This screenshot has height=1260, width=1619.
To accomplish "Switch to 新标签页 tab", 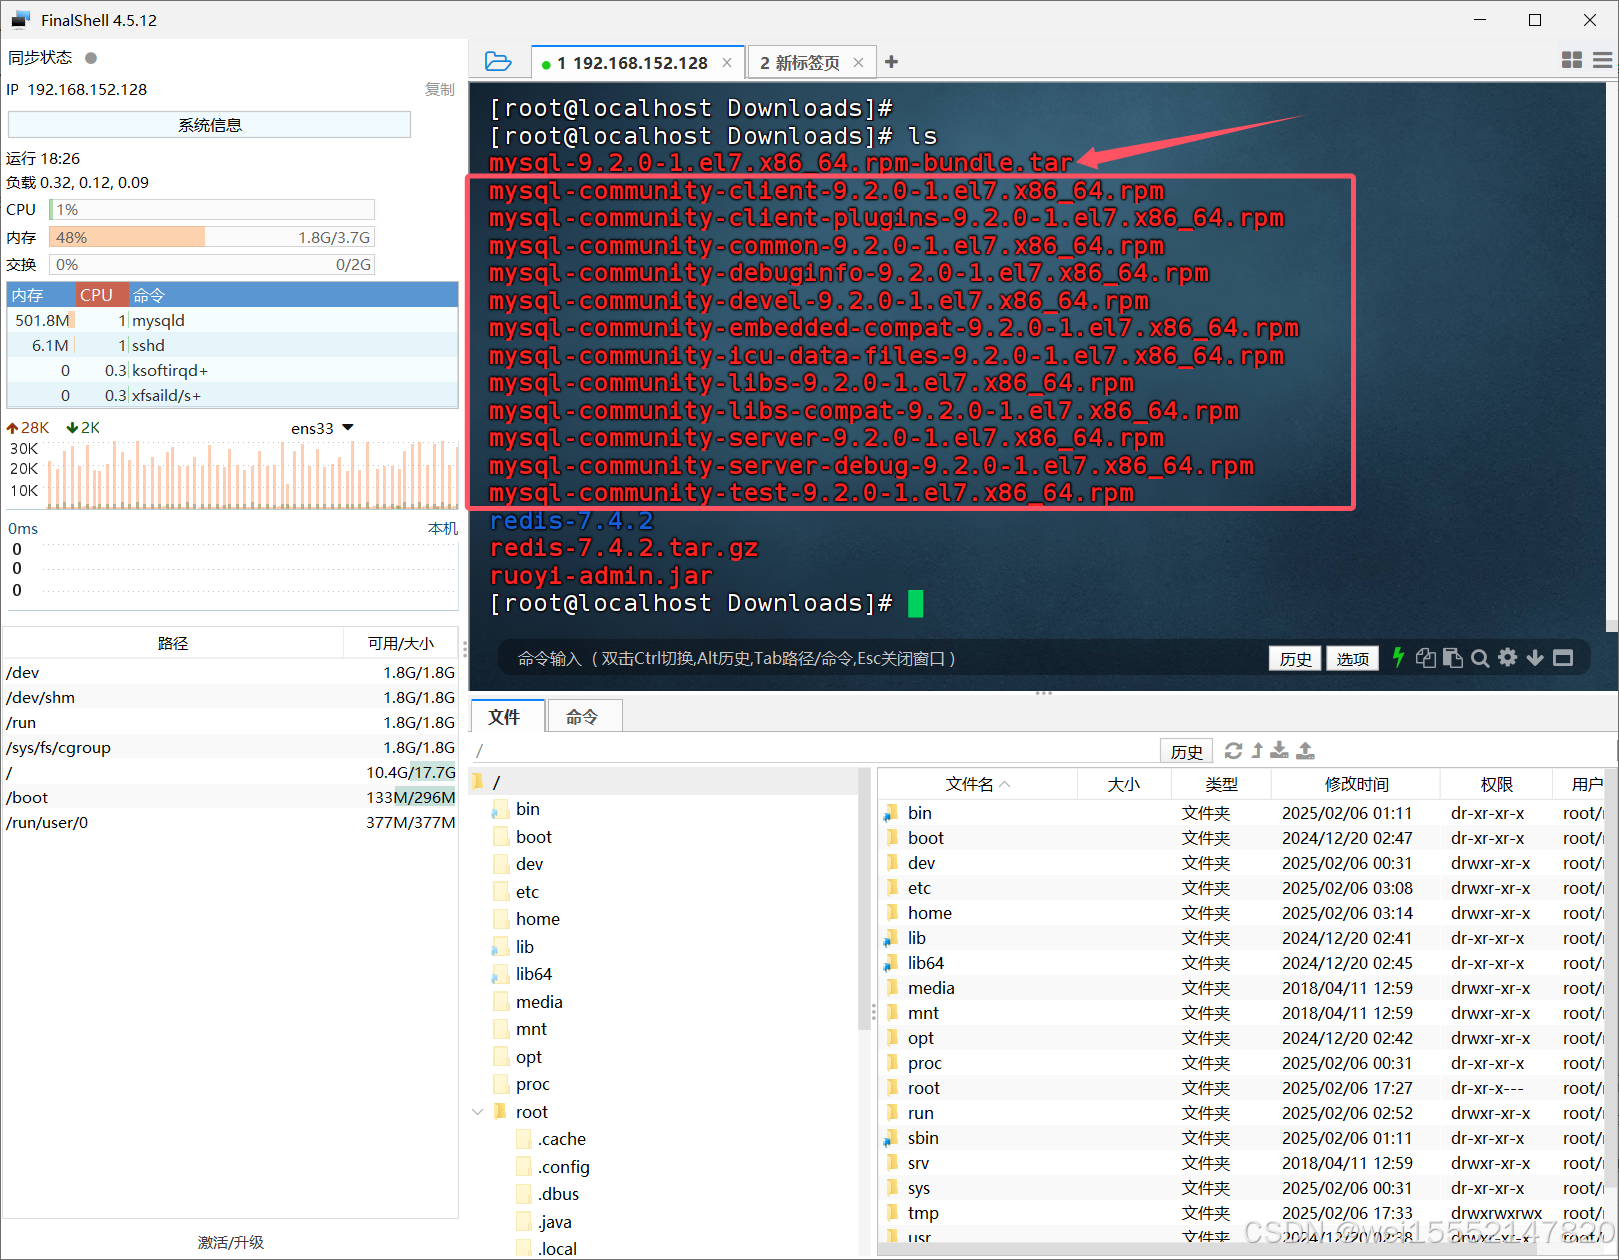I will pyautogui.click(x=812, y=62).
